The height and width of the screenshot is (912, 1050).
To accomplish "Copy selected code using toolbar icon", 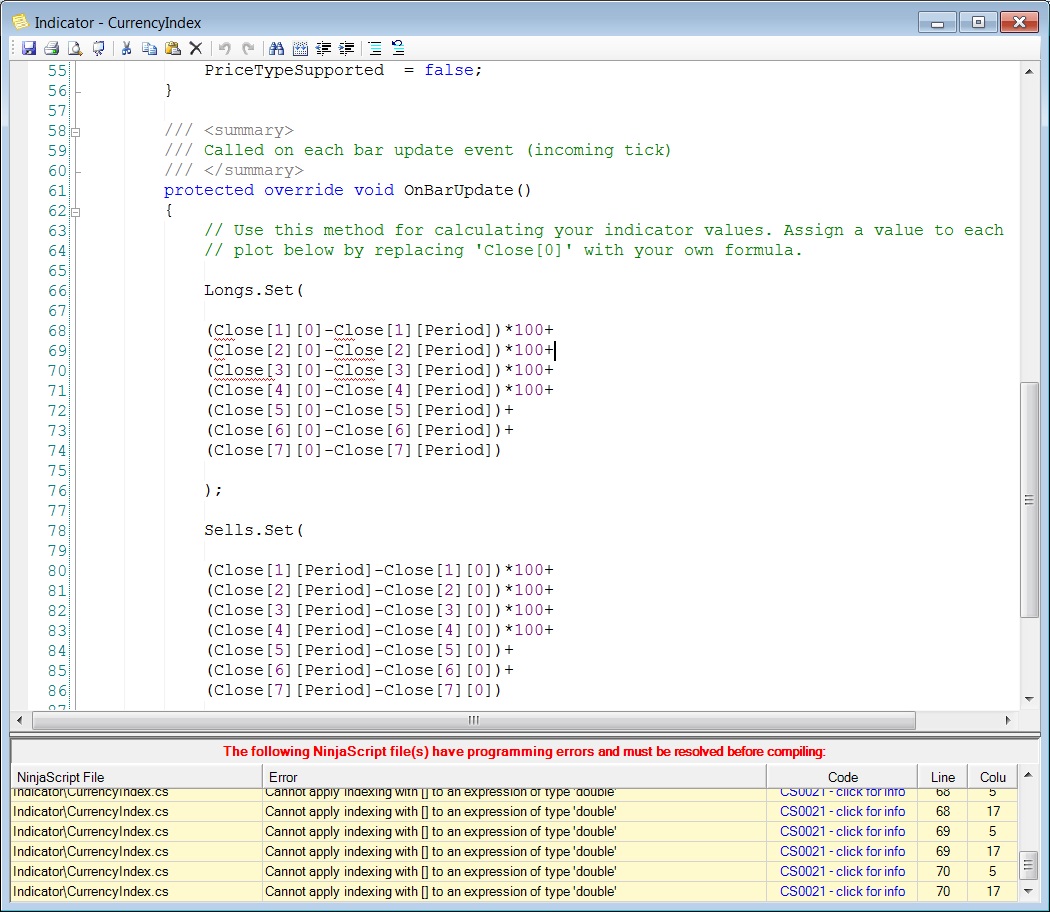I will (149, 48).
